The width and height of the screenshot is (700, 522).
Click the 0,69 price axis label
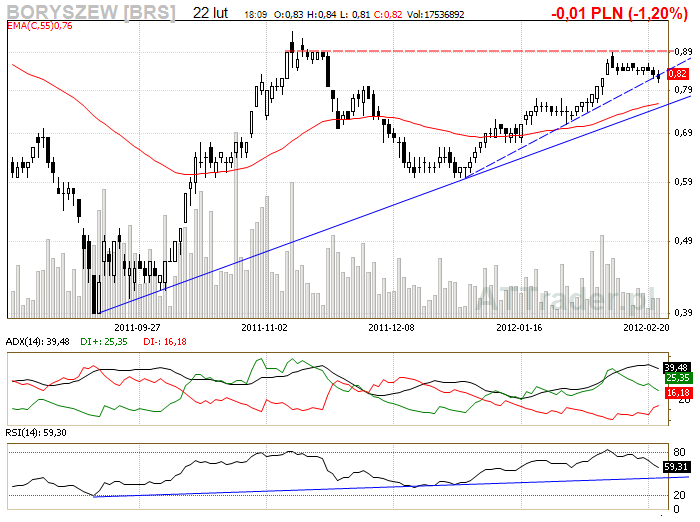click(x=683, y=133)
